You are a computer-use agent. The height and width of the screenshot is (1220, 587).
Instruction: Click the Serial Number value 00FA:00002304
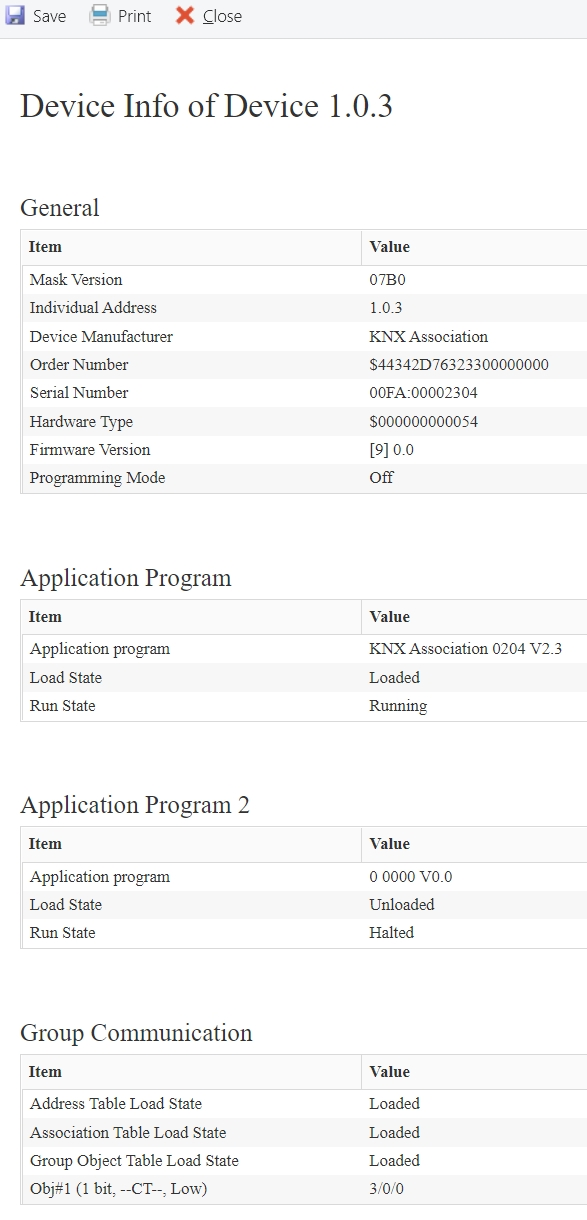coord(423,393)
